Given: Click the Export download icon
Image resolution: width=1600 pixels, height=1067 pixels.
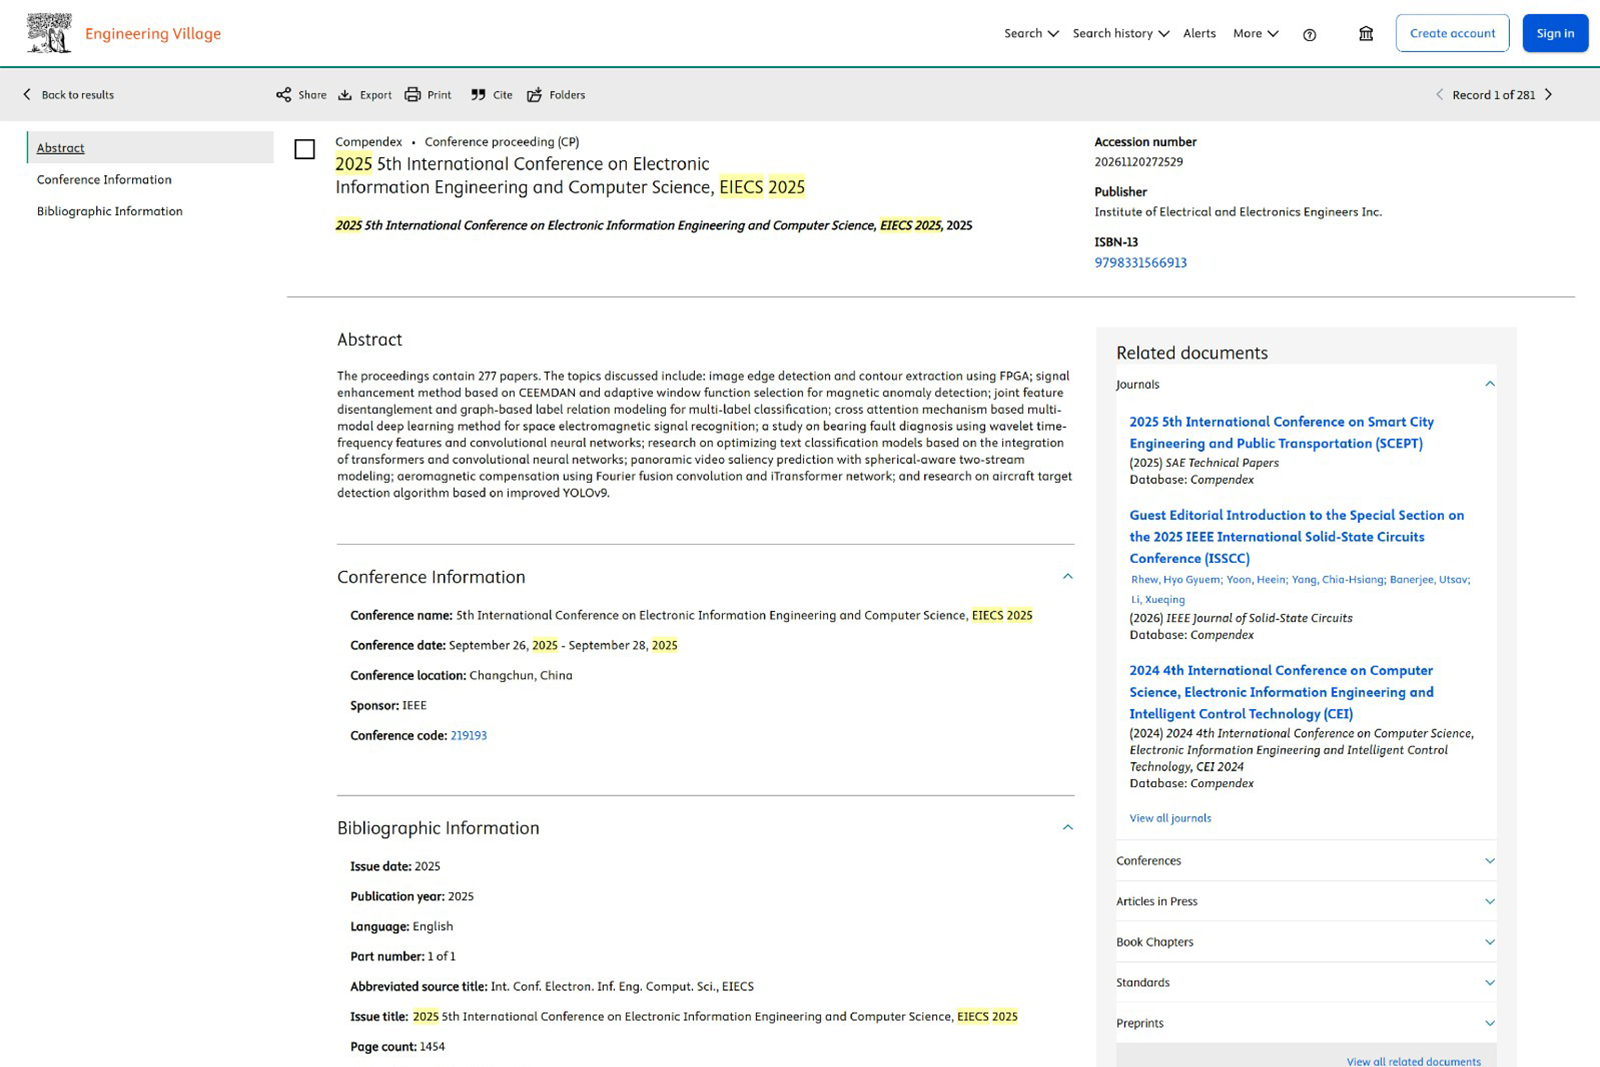Looking at the screenshot, I should click(345, 95).
